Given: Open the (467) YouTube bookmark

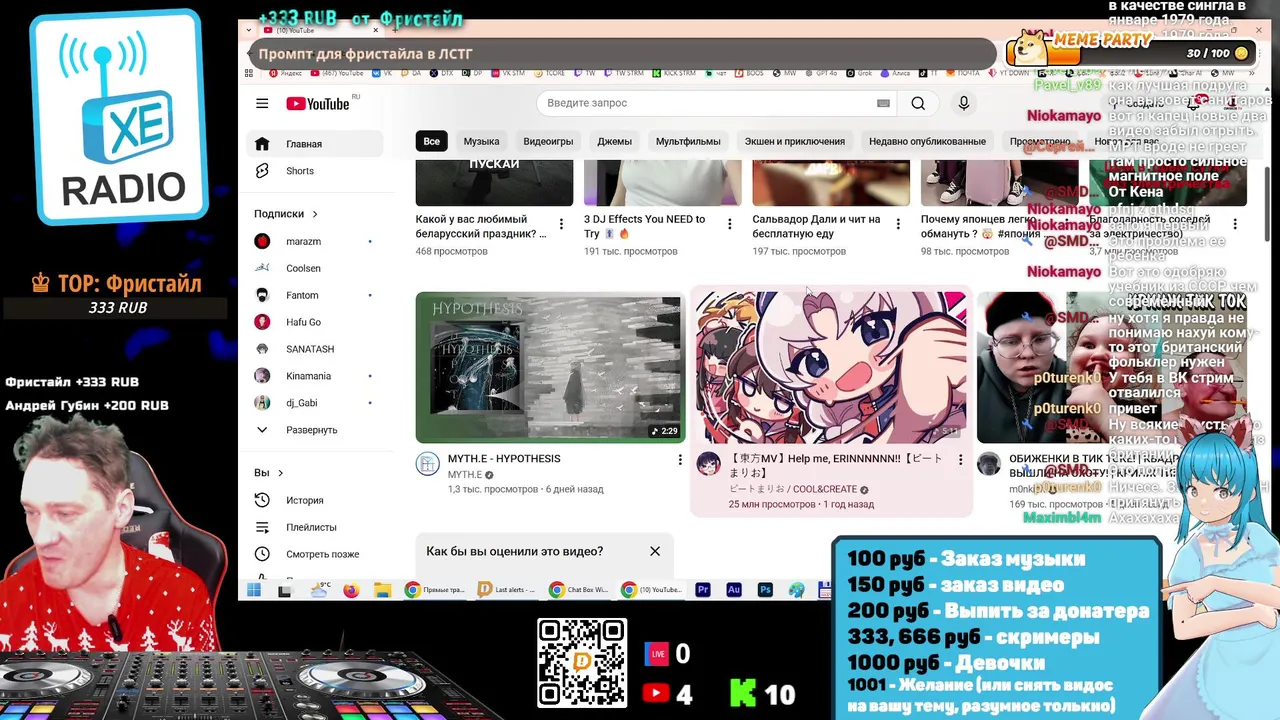Looking at the screenshot, I should [x=338, y=73].
